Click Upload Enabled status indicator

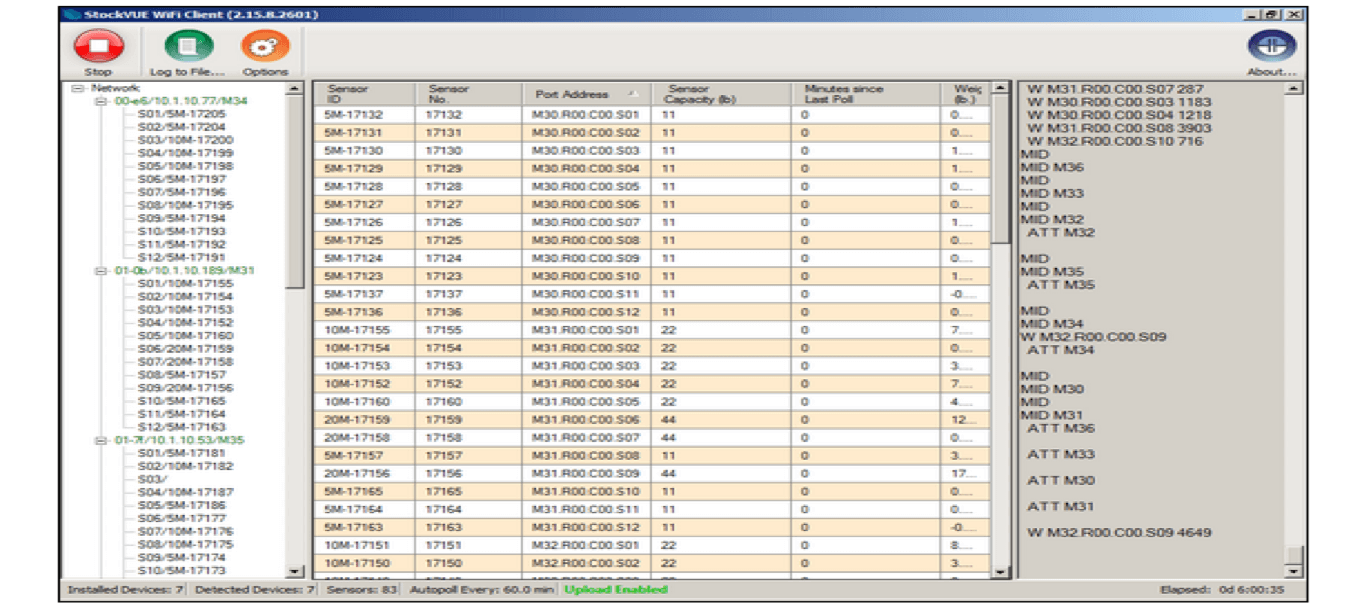616,590
